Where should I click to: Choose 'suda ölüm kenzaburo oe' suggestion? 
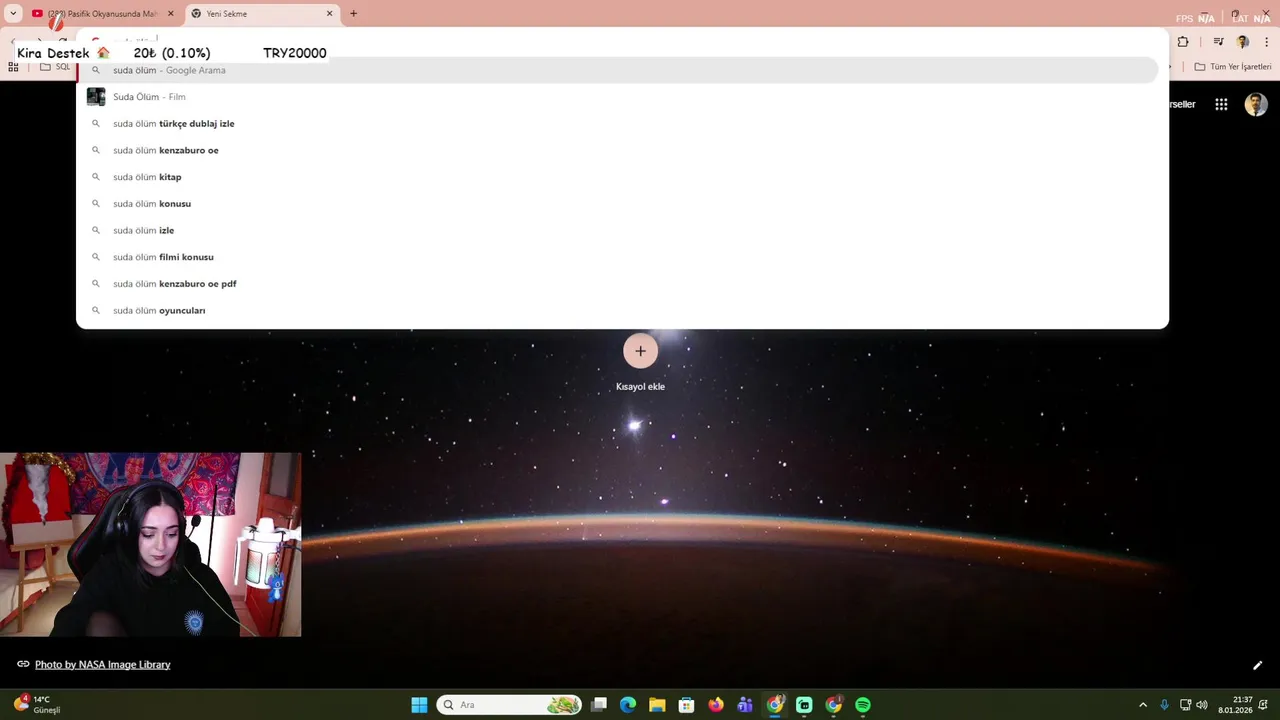[618, 150]
